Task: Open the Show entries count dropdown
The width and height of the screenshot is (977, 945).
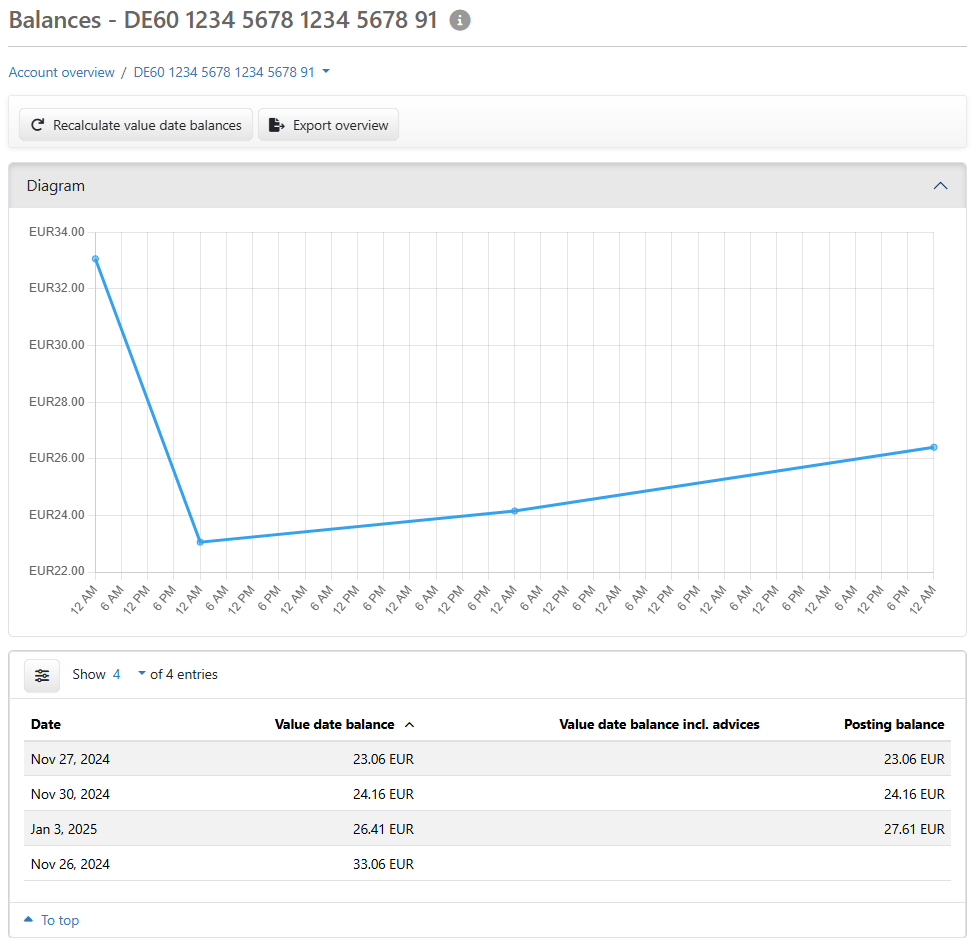Action: pos(130,674)
